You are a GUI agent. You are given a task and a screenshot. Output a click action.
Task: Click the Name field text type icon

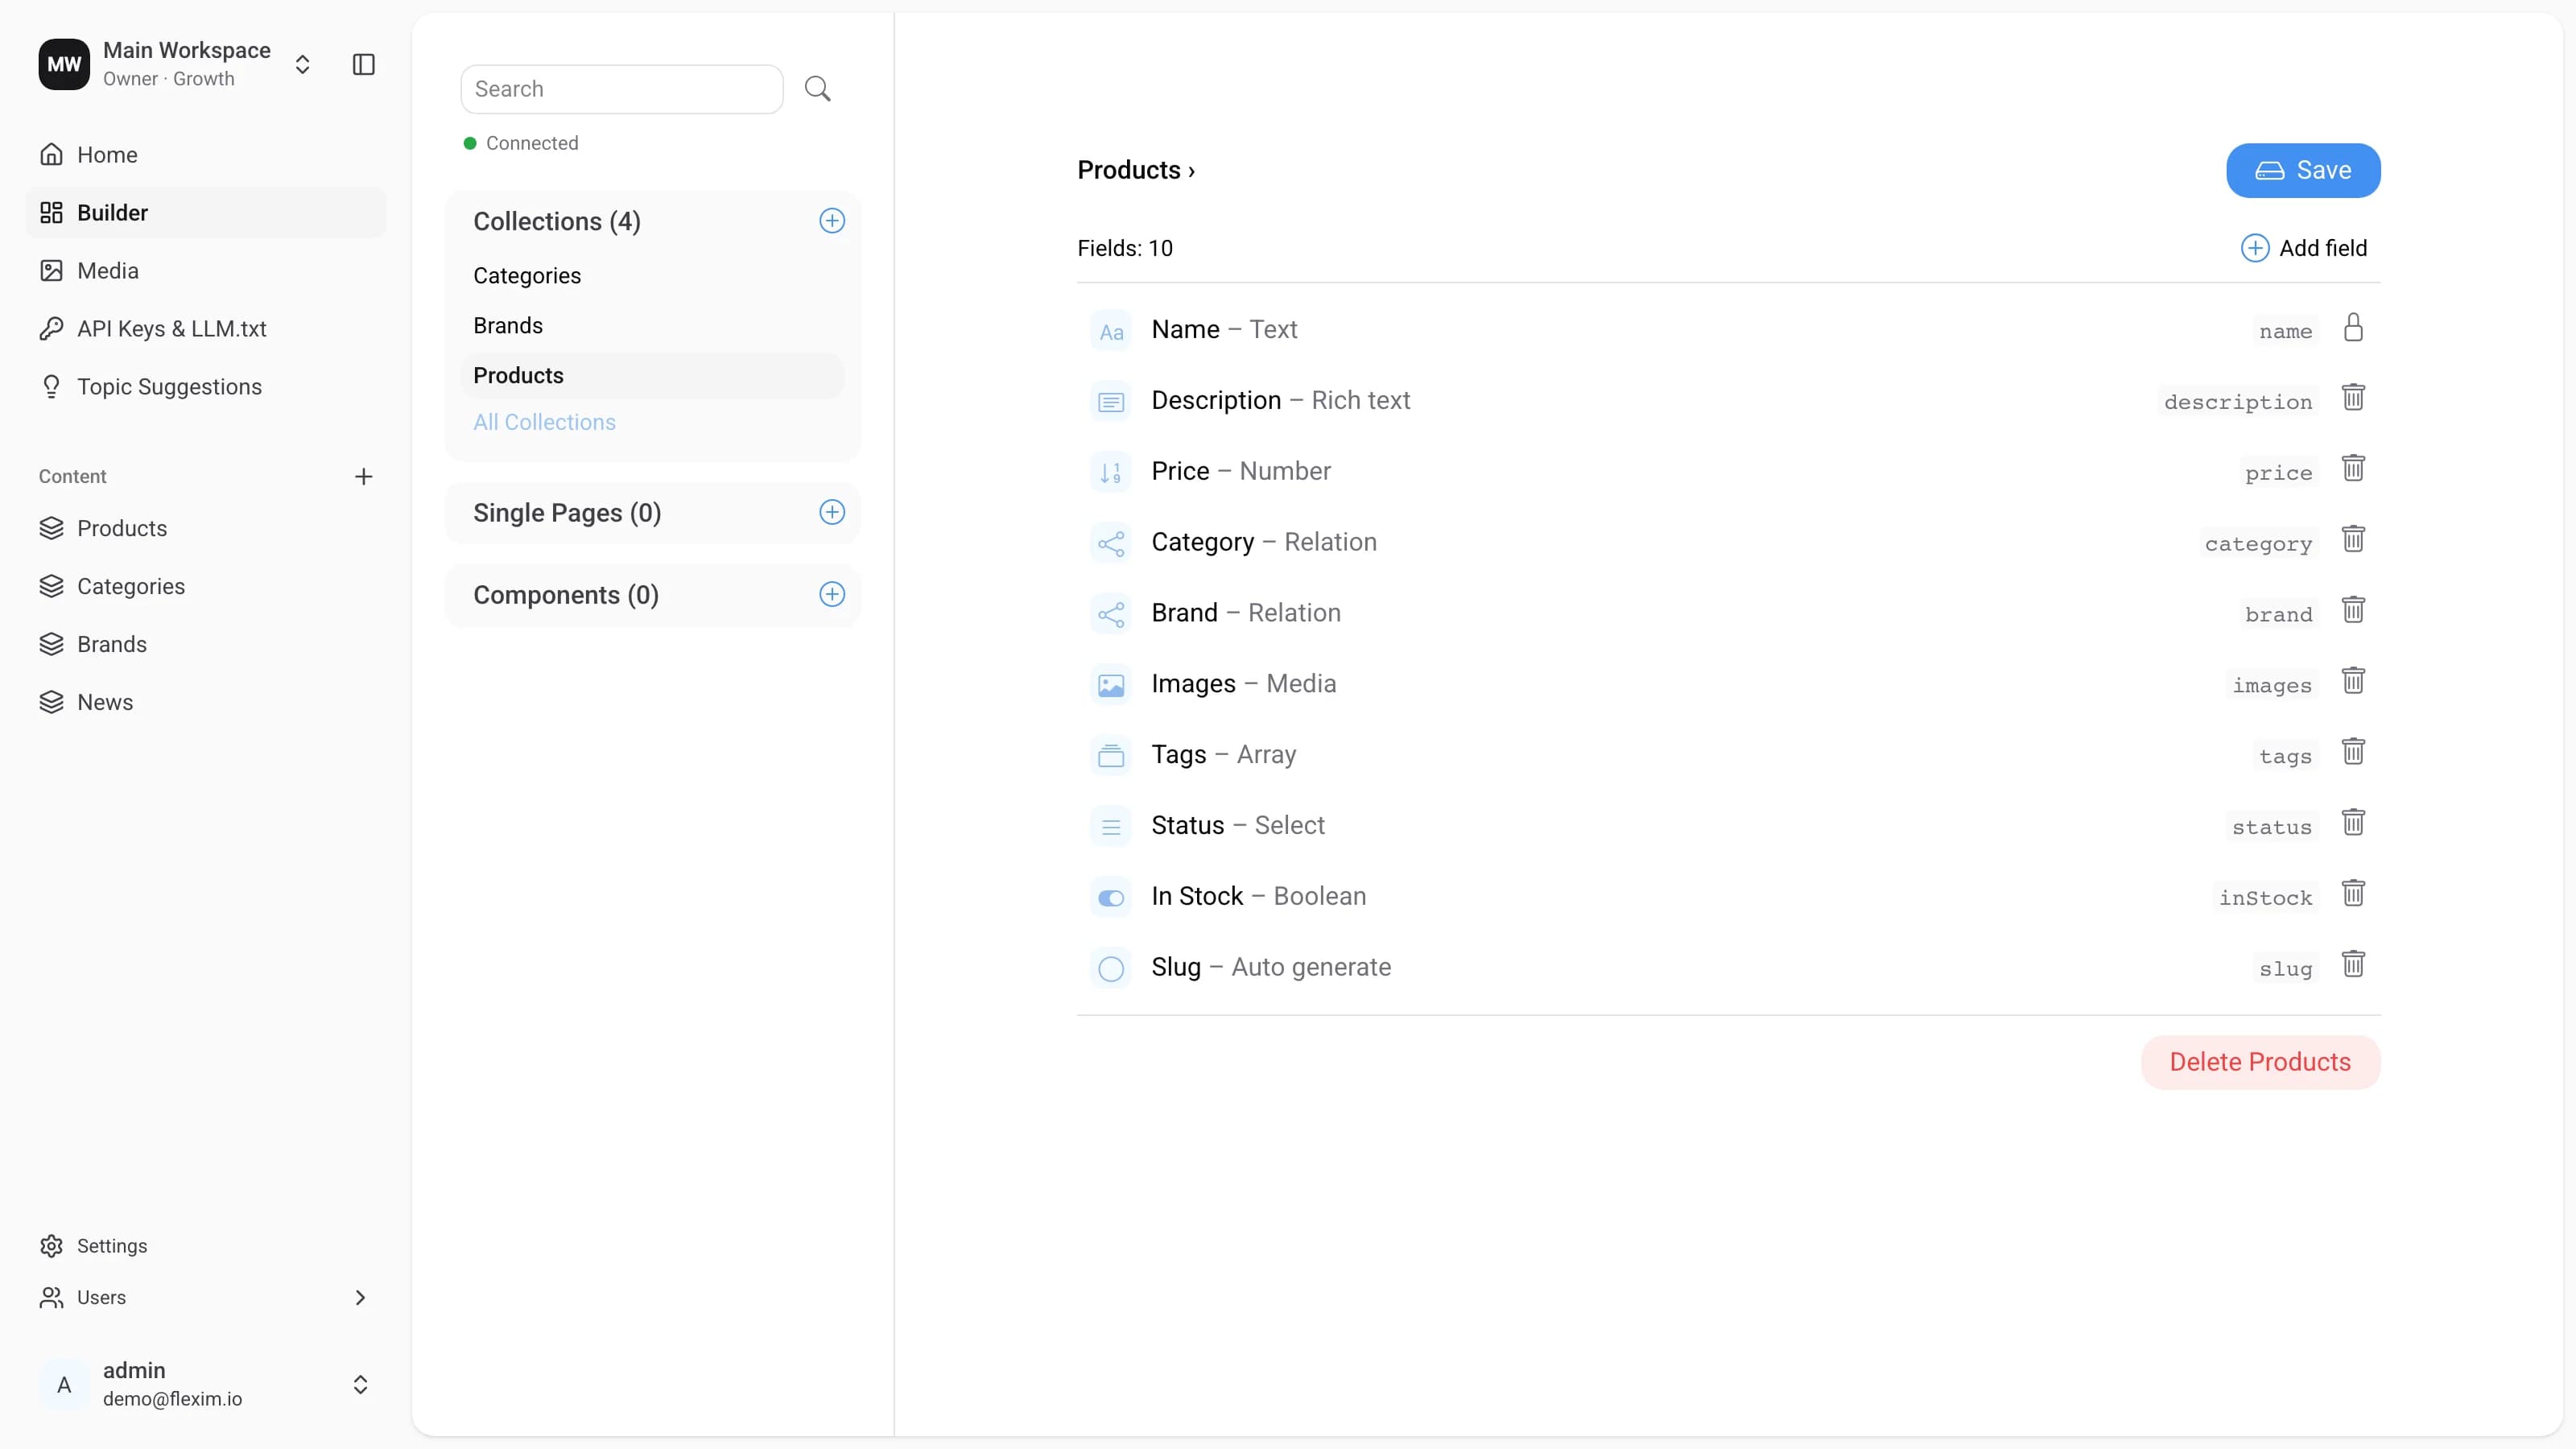click(1111, 331)
